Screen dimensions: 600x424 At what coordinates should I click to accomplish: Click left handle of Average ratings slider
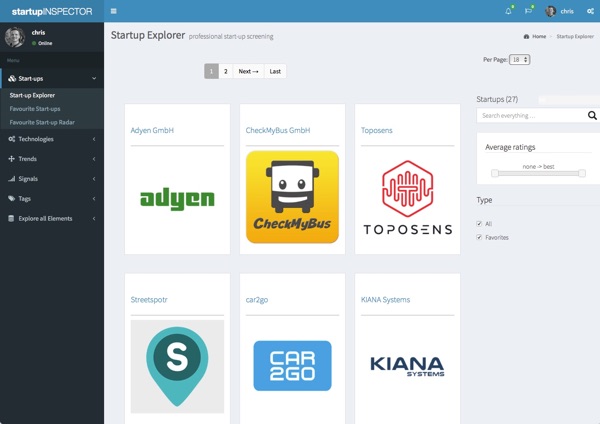click(x=495, y=173)
